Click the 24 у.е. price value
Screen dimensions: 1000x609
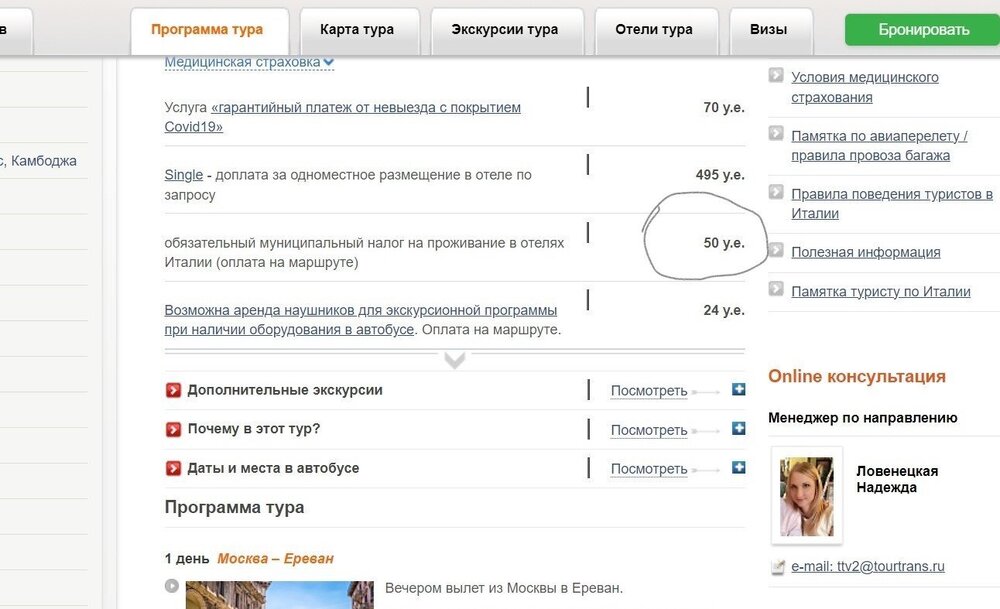[724, 310]
